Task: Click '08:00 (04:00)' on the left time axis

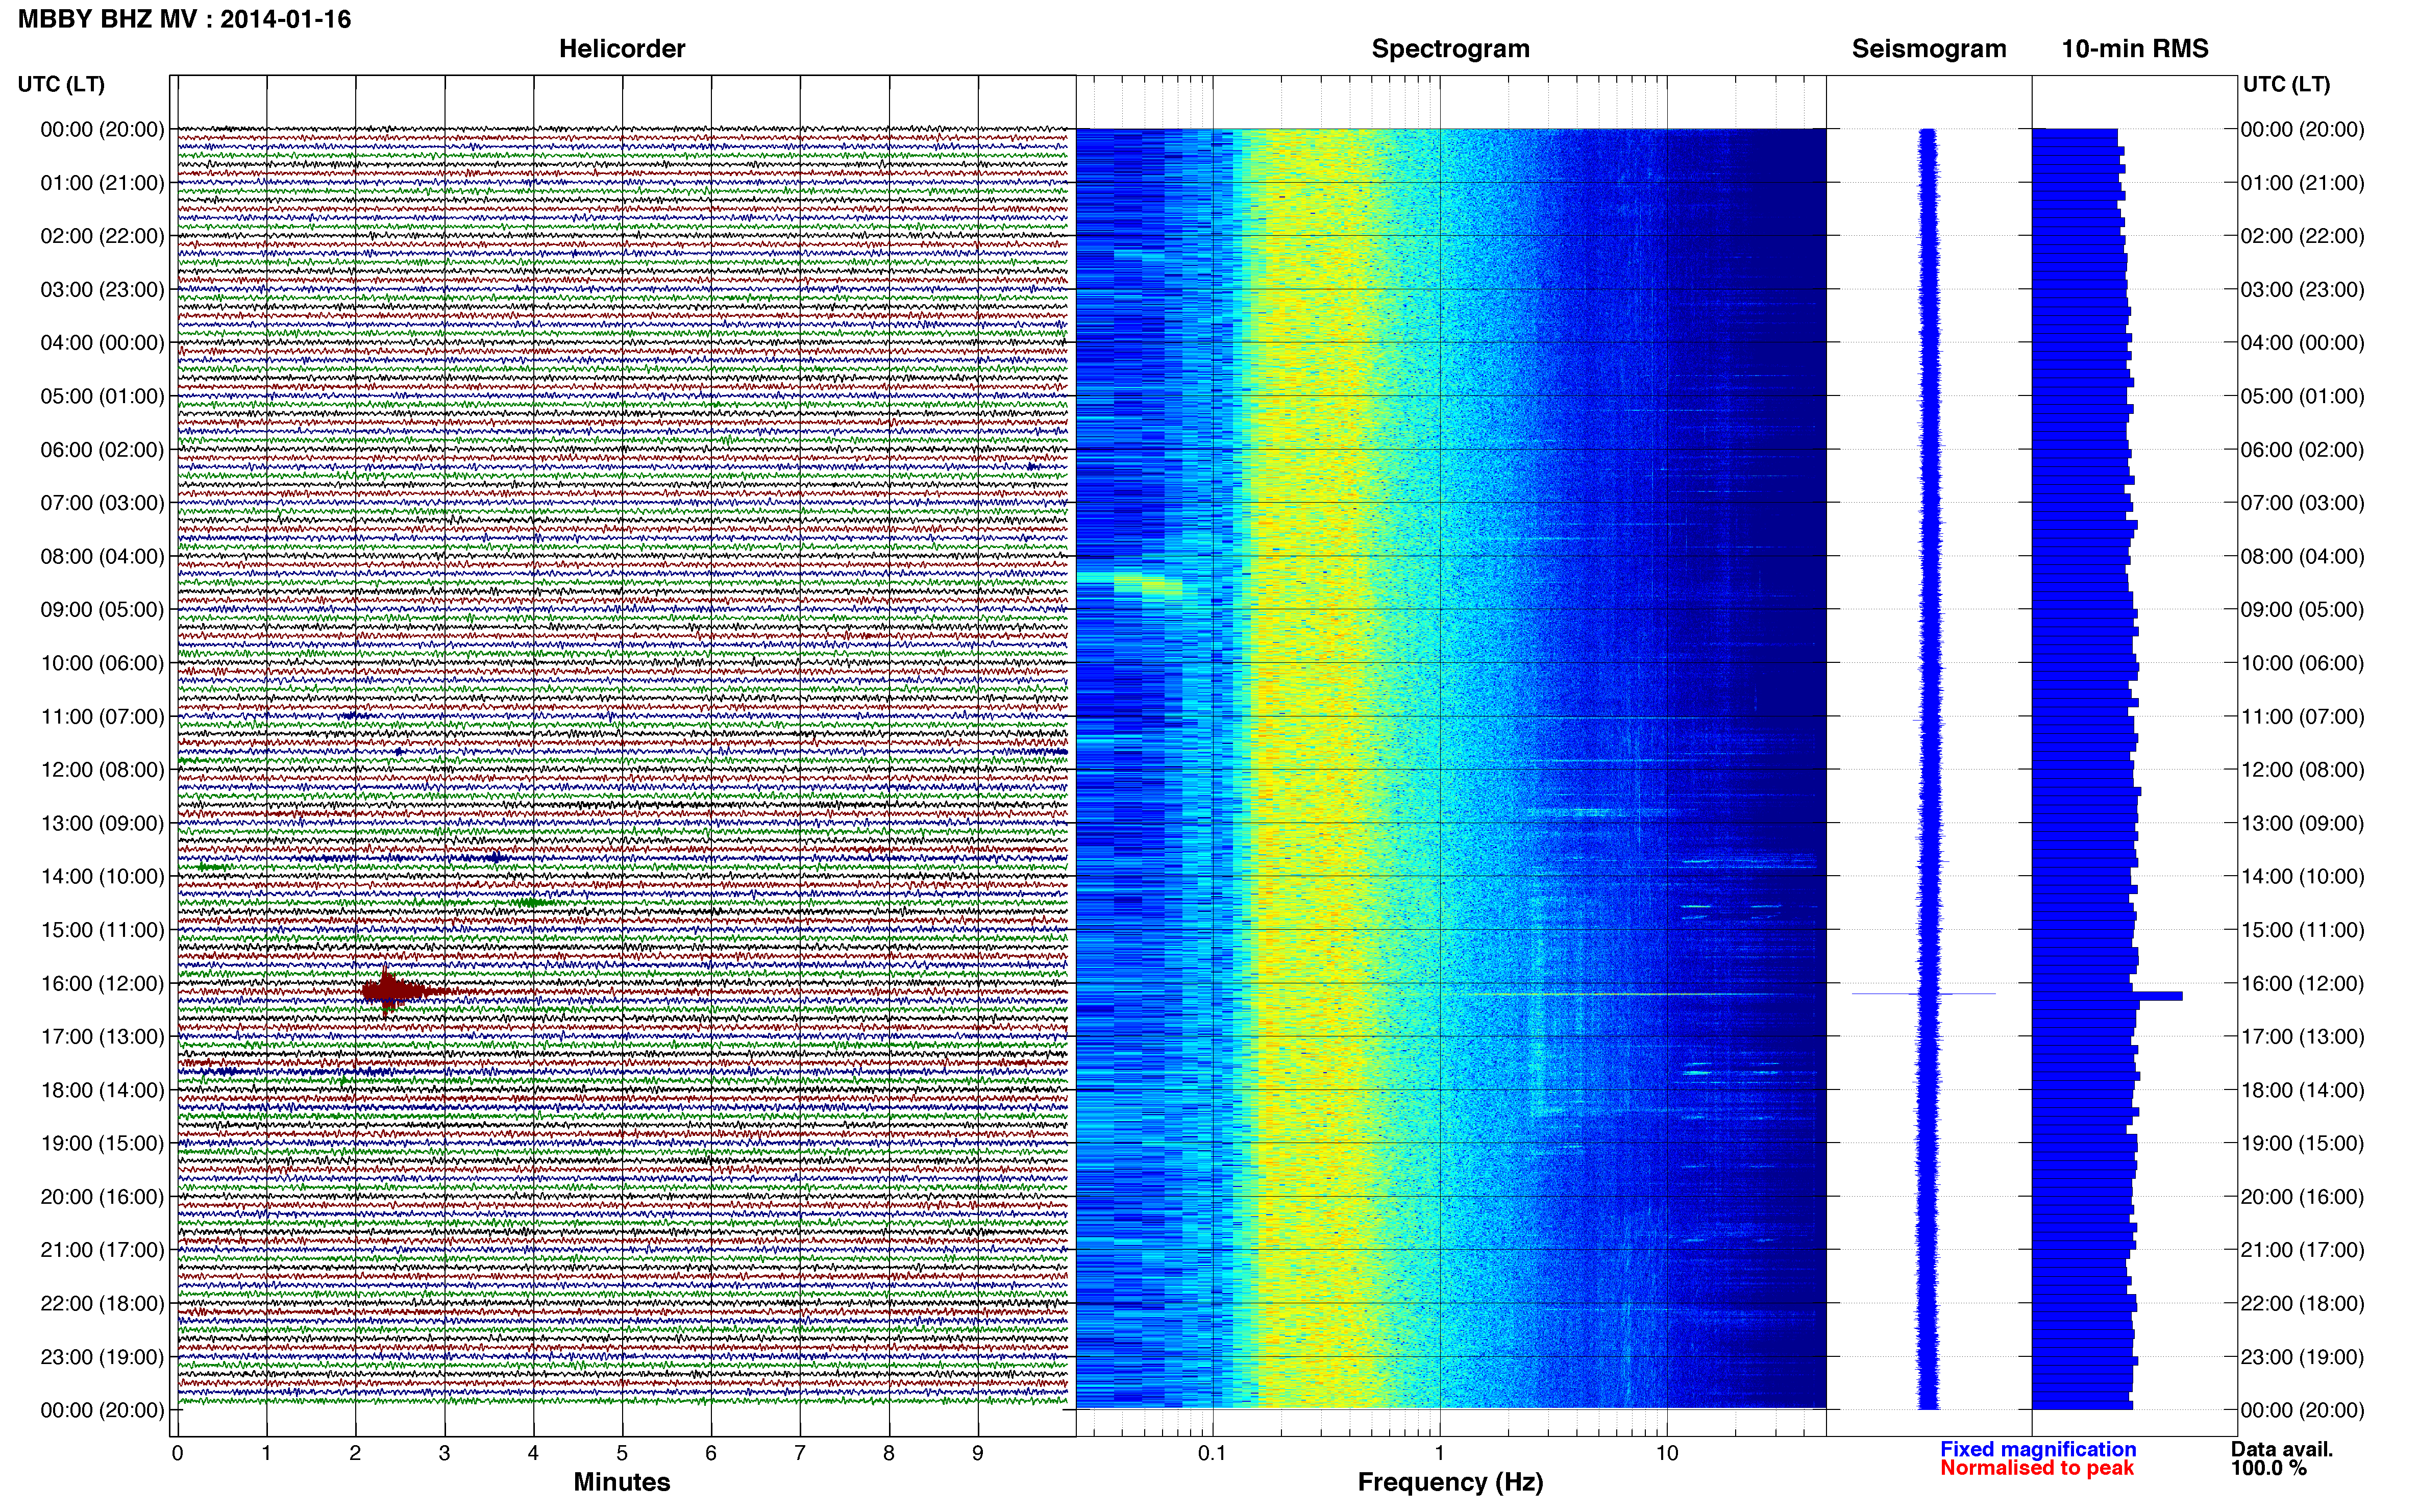Action: (x=102, y=557)
